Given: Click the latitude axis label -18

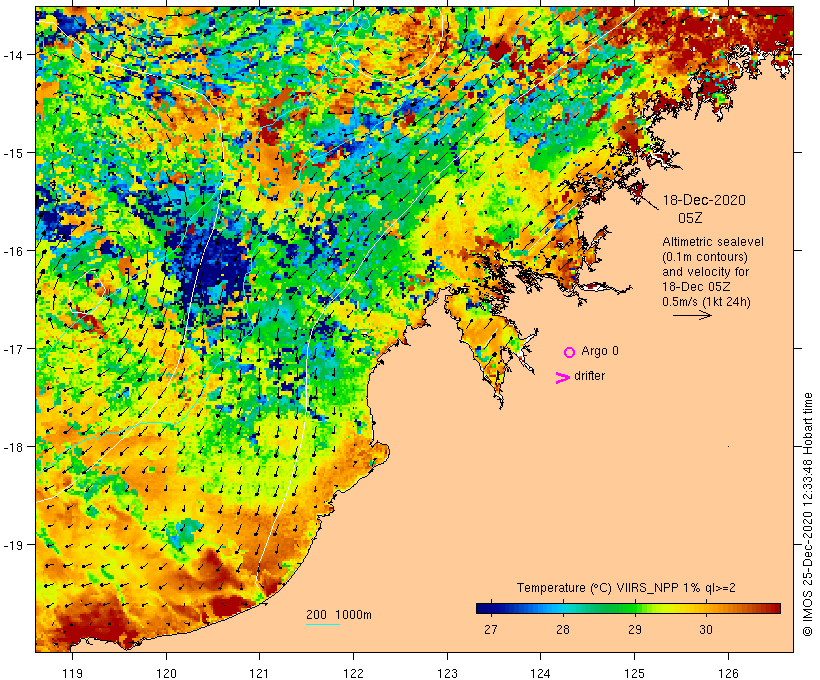Looking at the screenshot, I should point(13,447).
